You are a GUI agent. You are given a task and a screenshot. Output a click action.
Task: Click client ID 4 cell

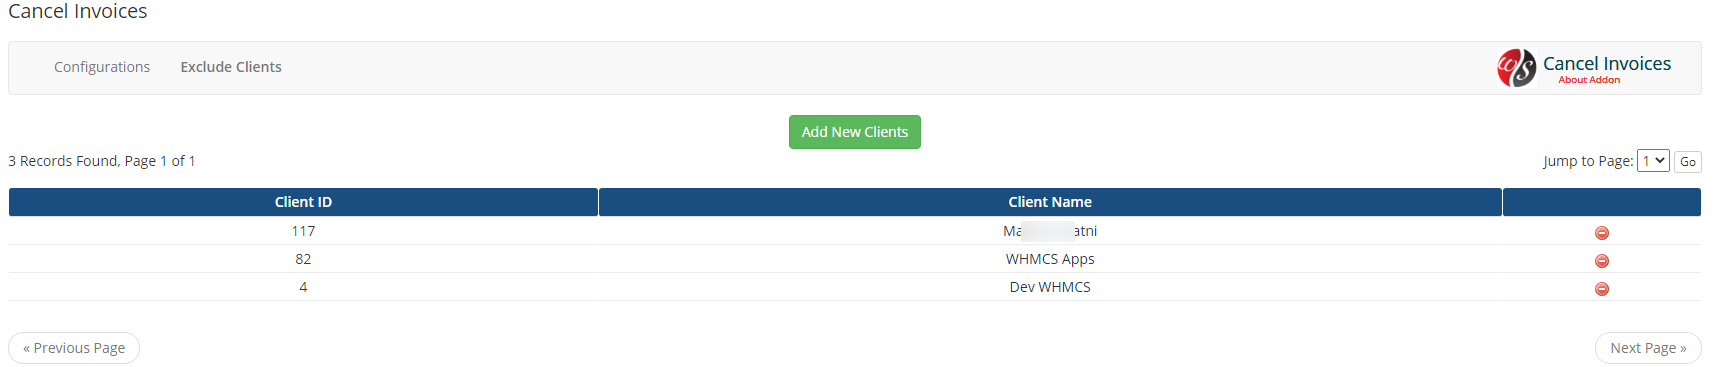303,287
